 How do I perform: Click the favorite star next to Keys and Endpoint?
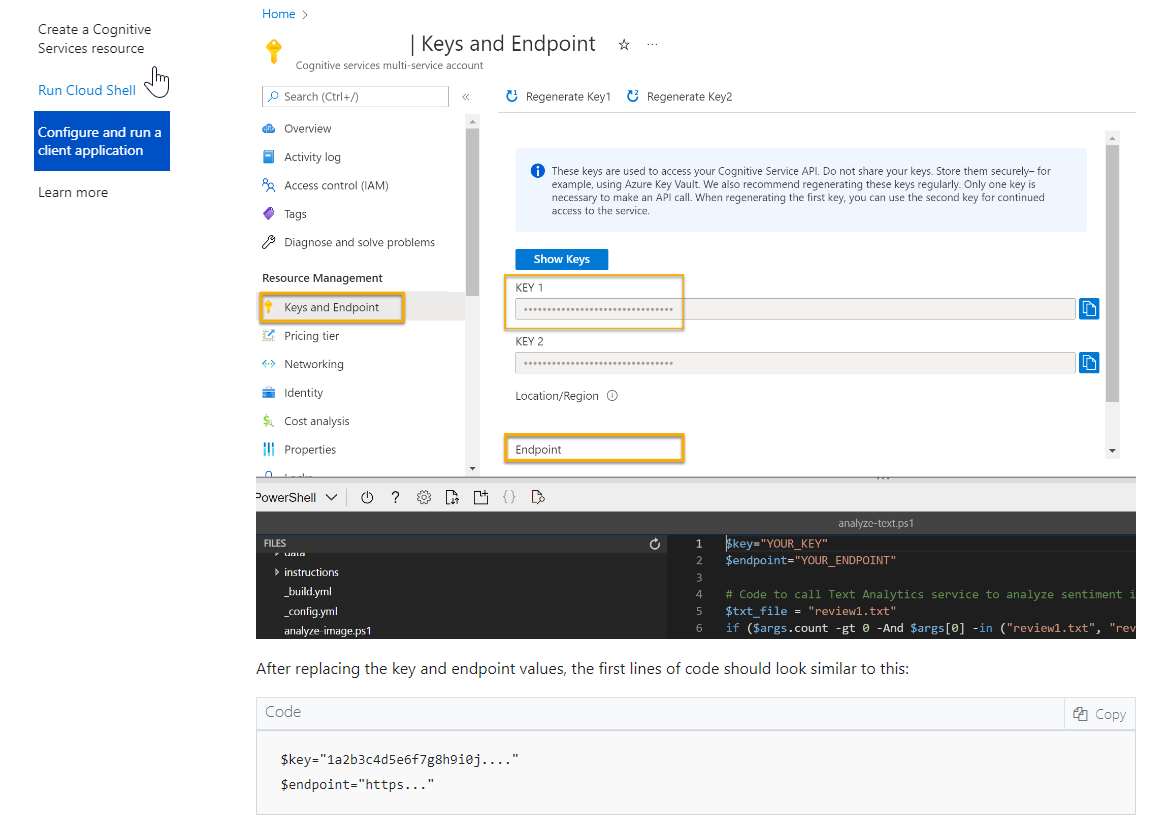coord(625,44)
